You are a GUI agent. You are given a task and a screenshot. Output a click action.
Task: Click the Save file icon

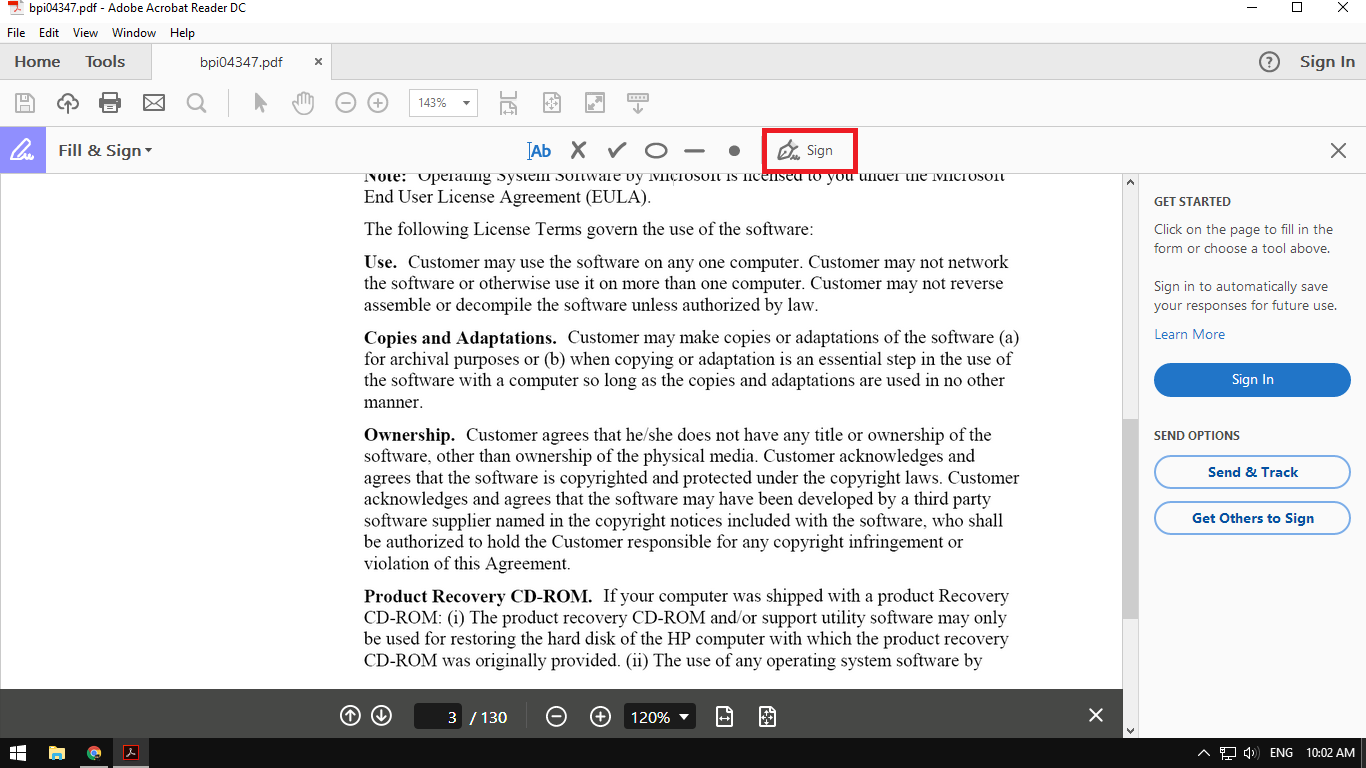25,102
